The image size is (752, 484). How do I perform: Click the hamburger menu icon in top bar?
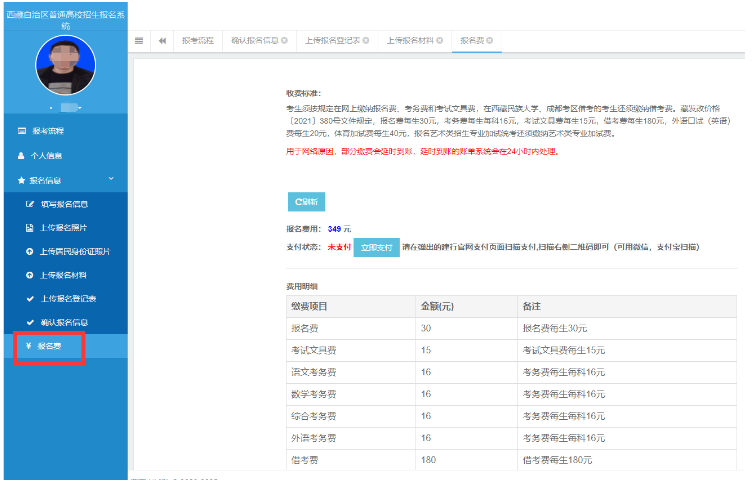pos(139,41)
